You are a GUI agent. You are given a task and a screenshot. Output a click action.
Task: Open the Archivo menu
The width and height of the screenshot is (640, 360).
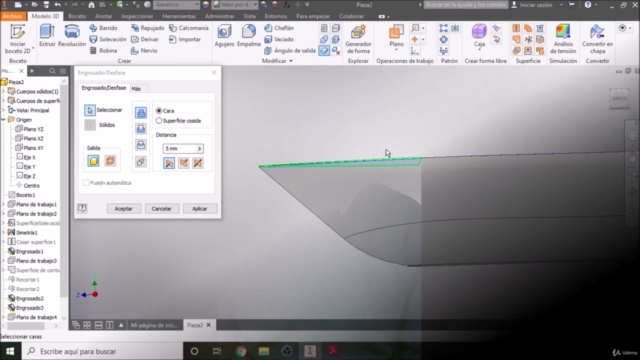point(12,16)
